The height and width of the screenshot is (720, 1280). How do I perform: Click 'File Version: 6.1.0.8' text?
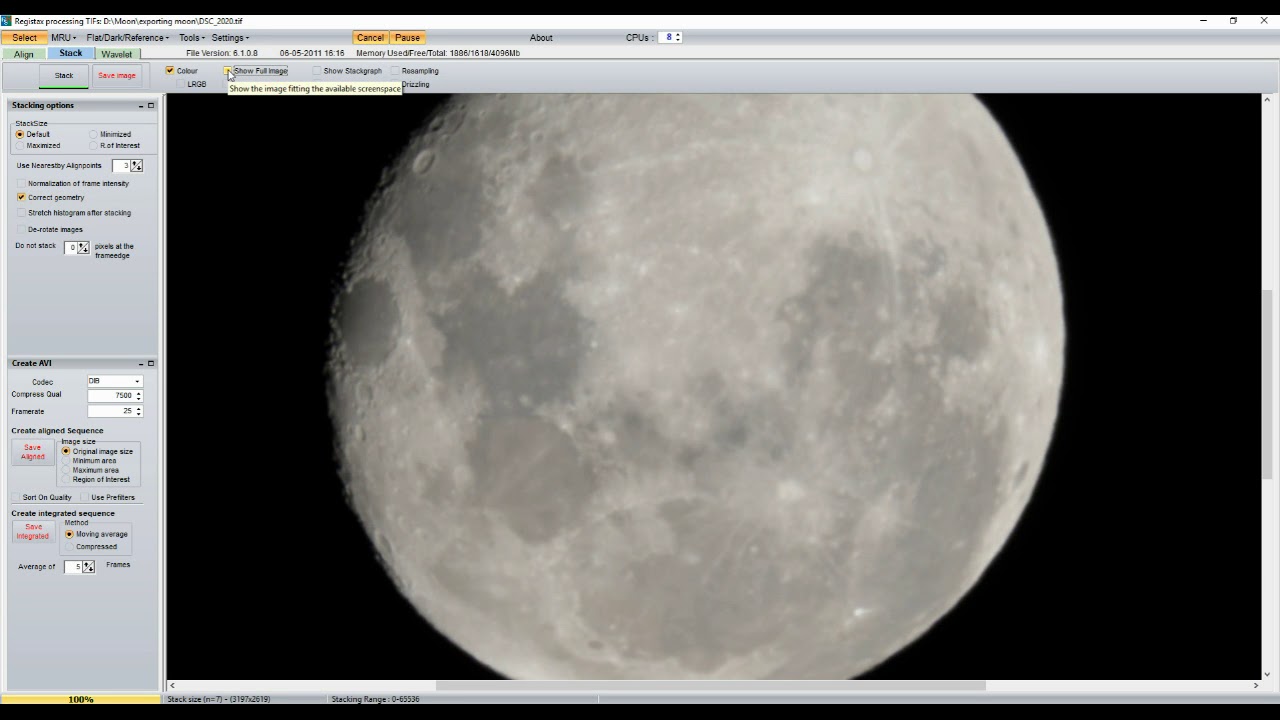(x=222, y=53)
